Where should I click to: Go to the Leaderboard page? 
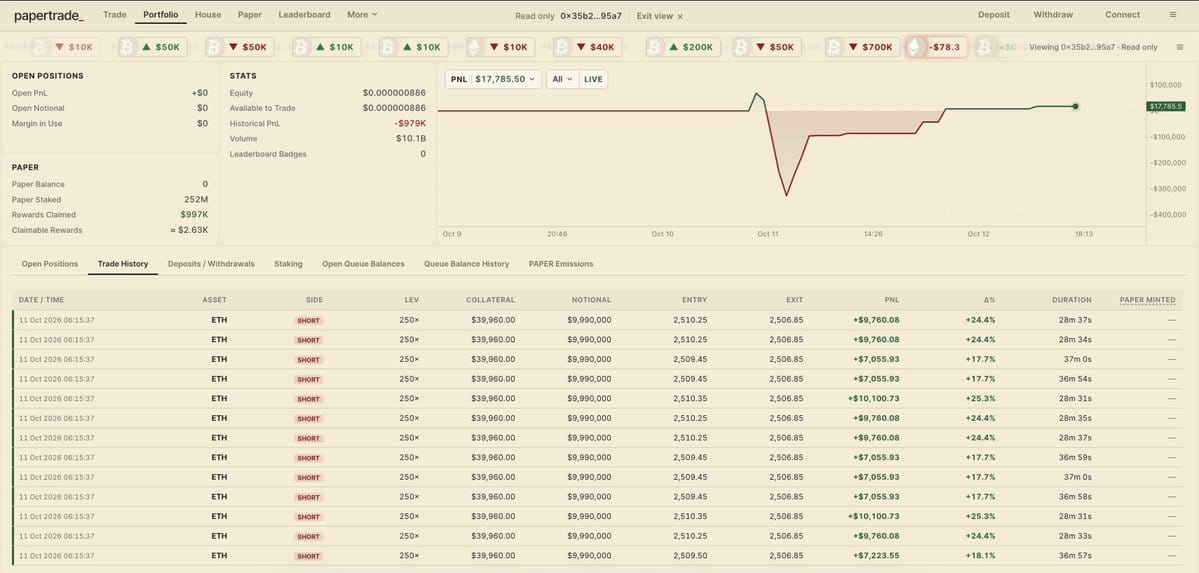point(304,15)
